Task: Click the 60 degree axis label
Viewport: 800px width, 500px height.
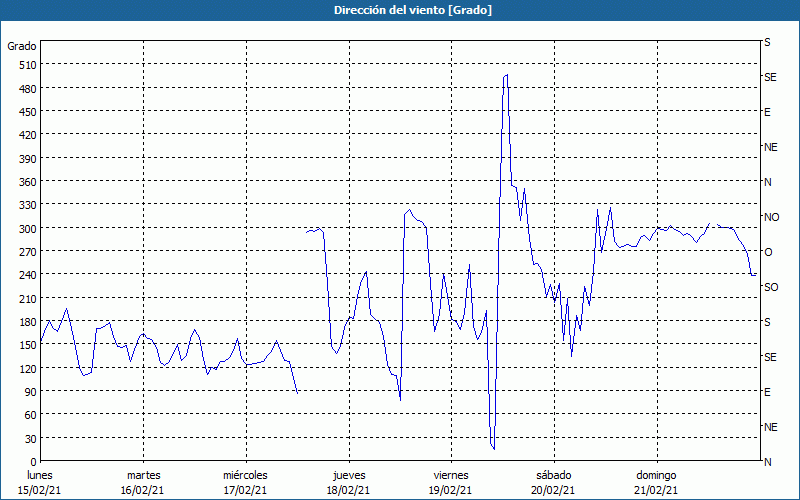Action: [x=31, y=415]
